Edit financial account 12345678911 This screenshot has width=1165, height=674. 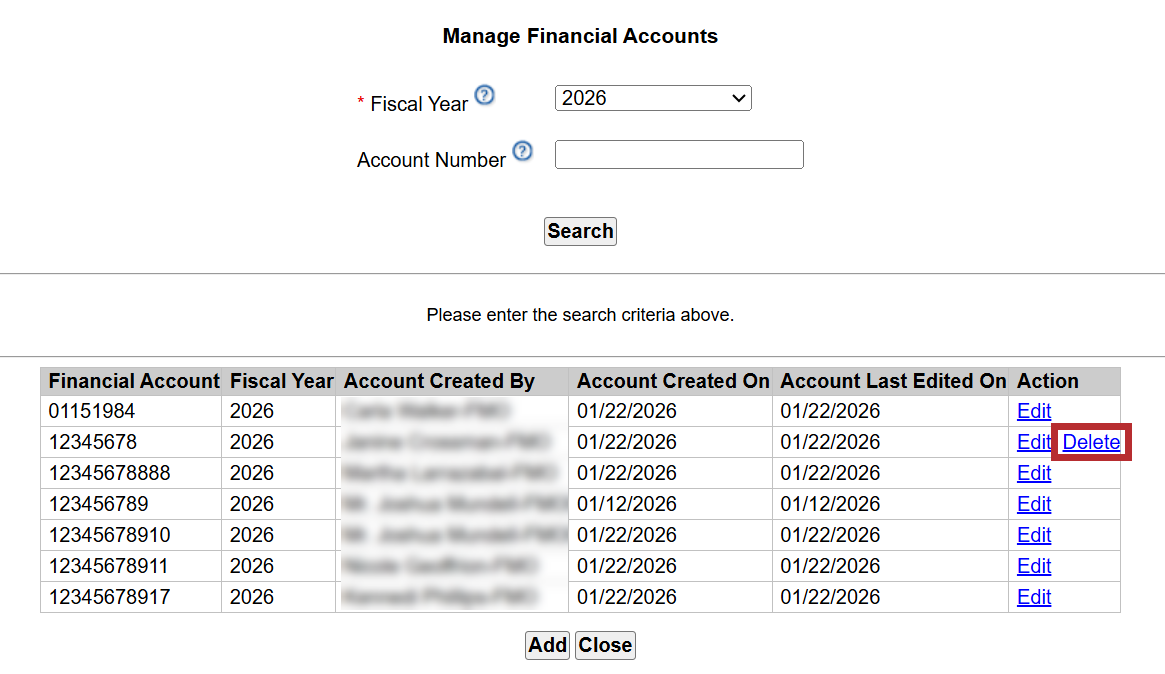pyautogui.click(x=1034, y=566)
